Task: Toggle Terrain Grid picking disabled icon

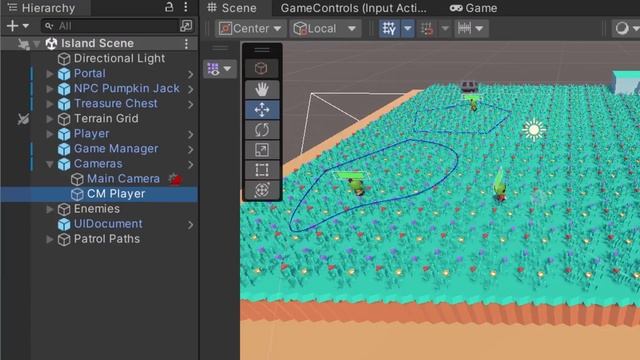Action: [x=23, y=119]
